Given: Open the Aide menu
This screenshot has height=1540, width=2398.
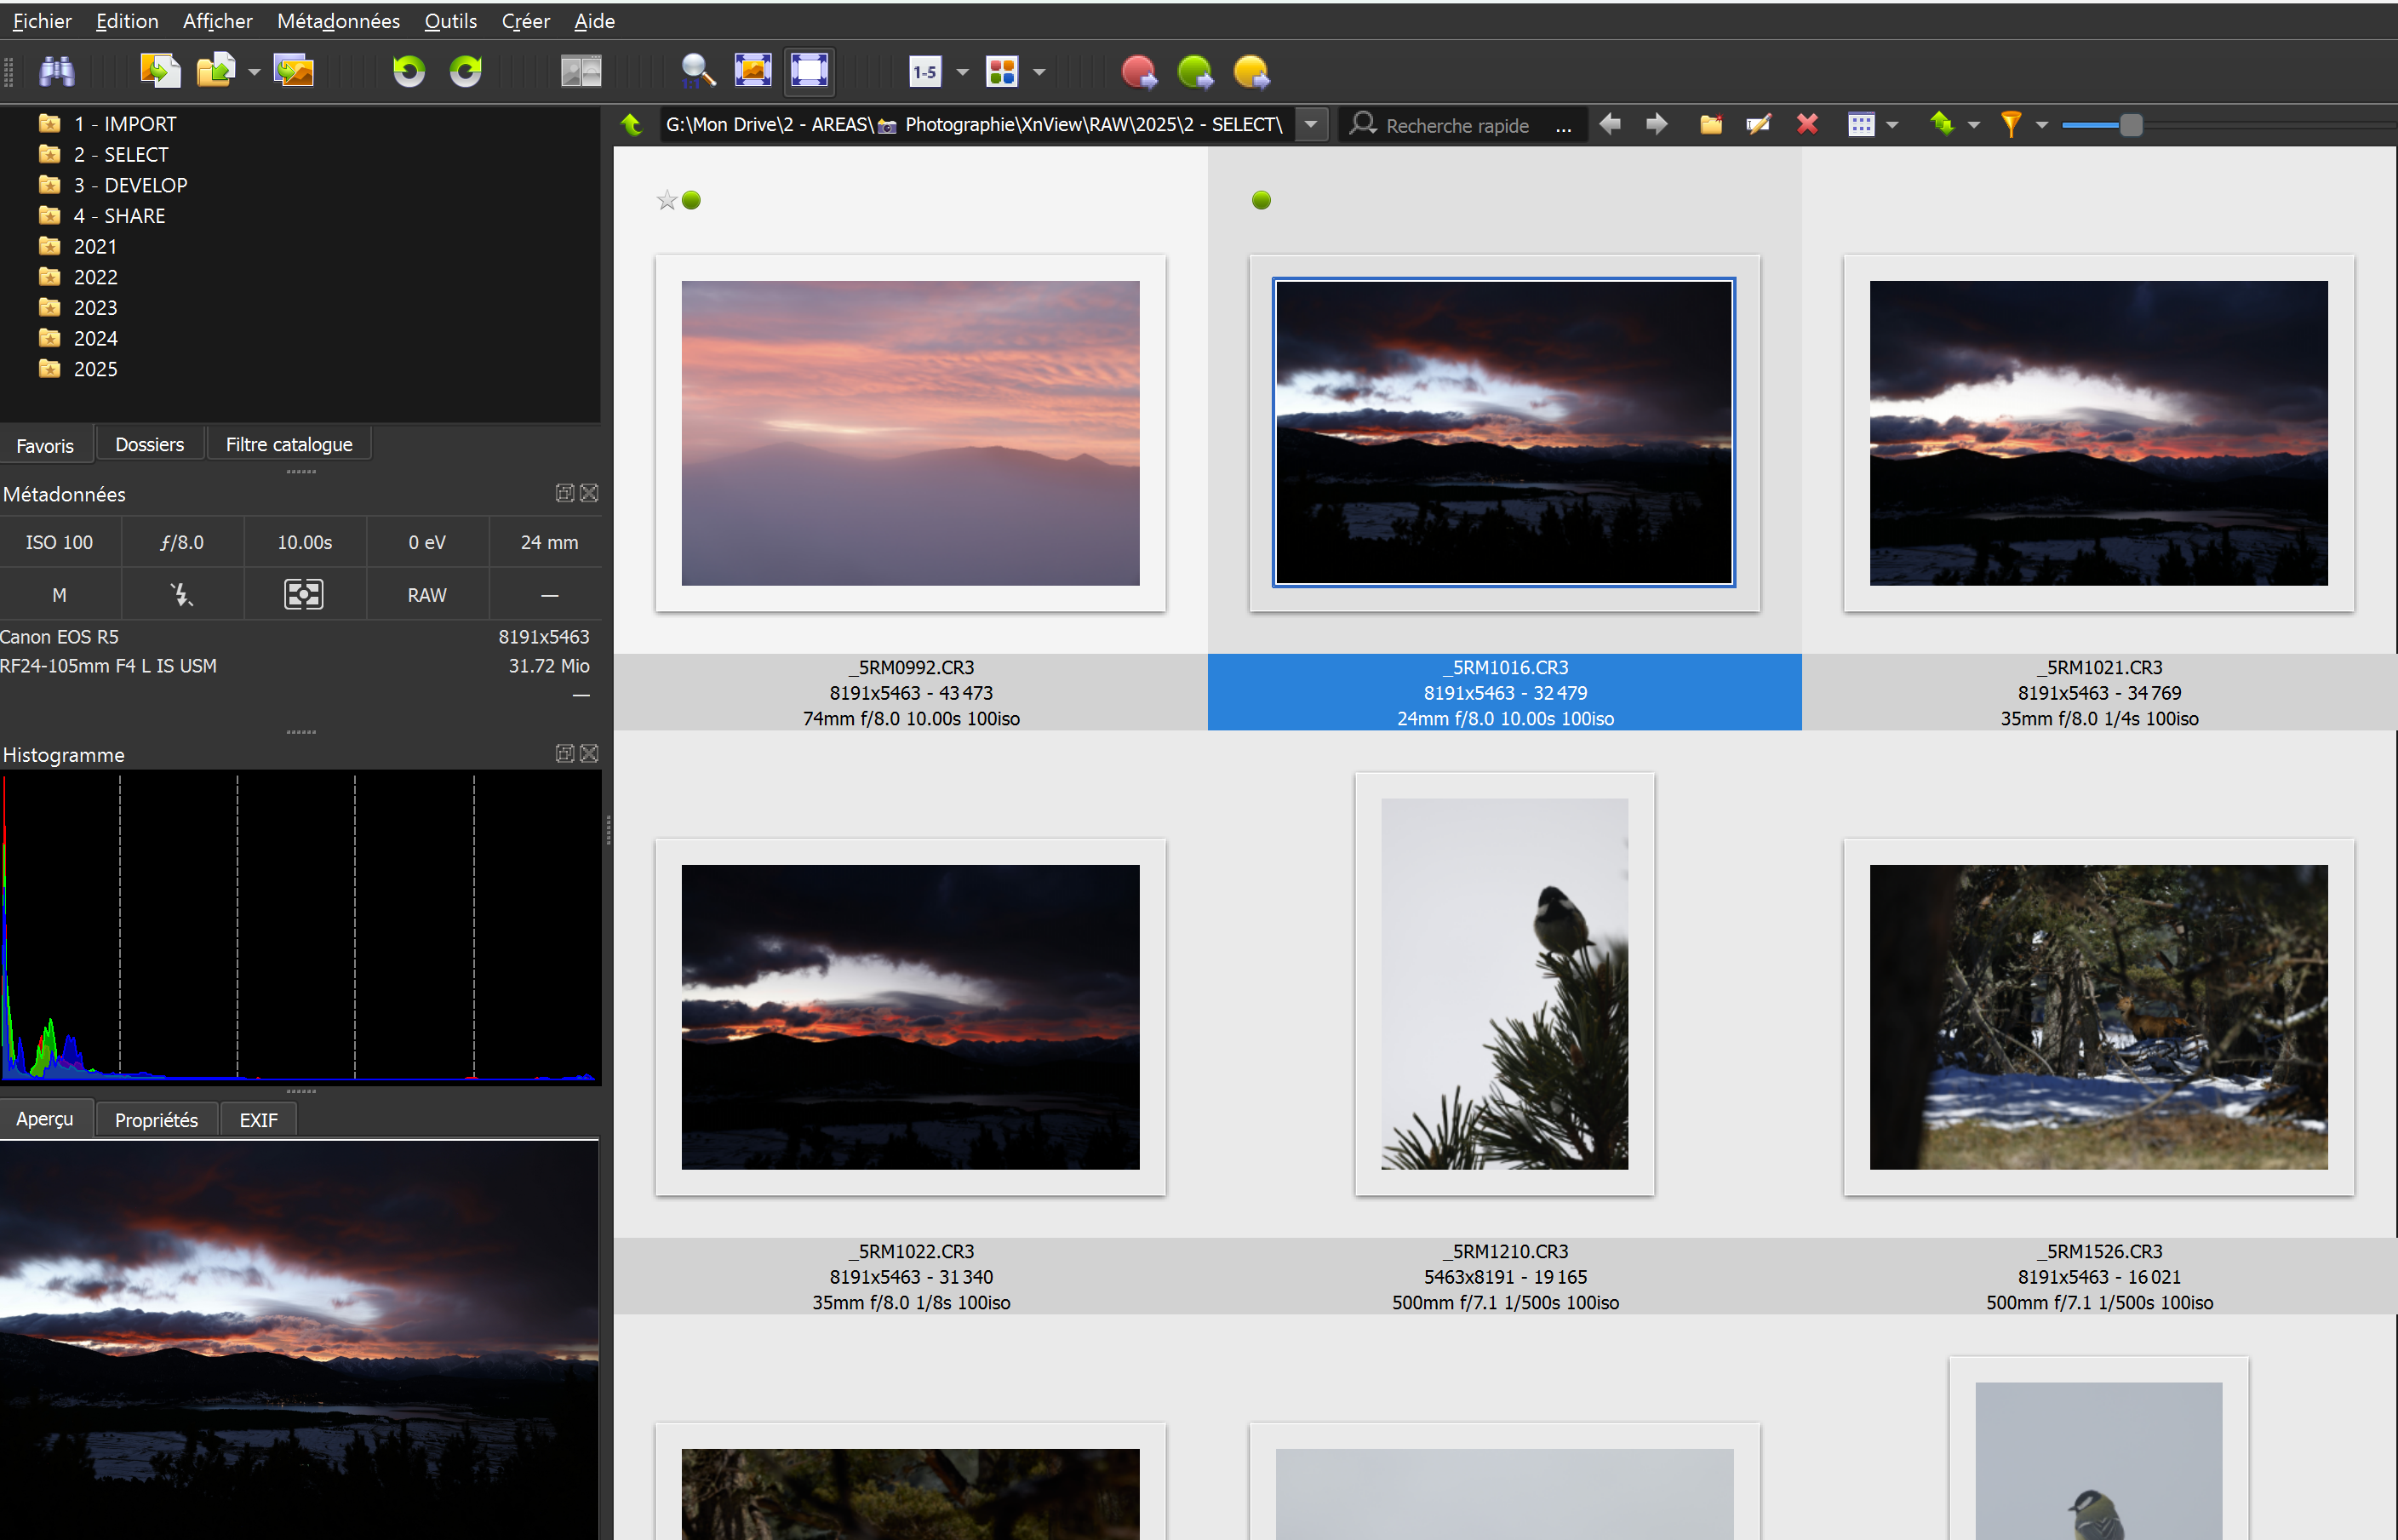Looking at the screenshot, I should coord(594,21).
